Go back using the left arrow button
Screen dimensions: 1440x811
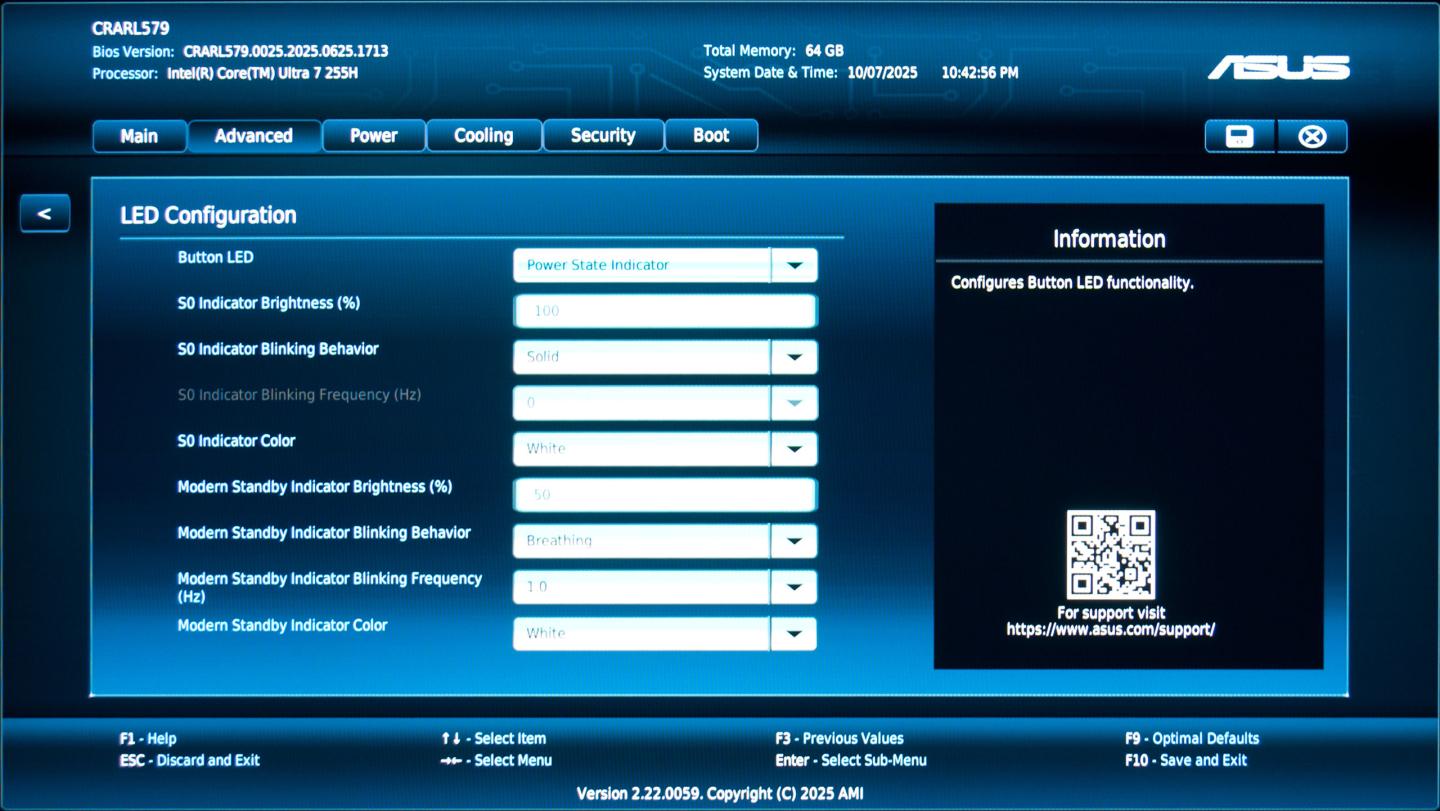pyautogui.click(x=44, y=213)
